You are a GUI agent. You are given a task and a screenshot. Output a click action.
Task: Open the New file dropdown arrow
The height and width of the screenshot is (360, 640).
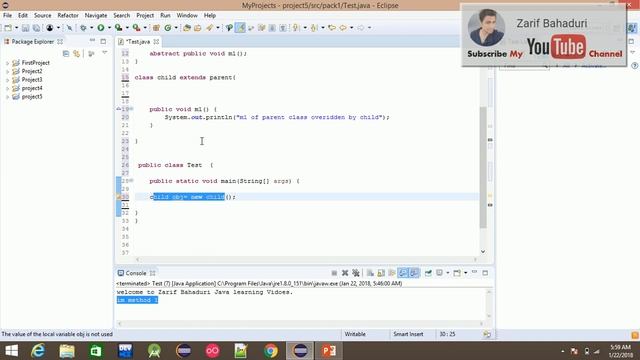[16, 28]
